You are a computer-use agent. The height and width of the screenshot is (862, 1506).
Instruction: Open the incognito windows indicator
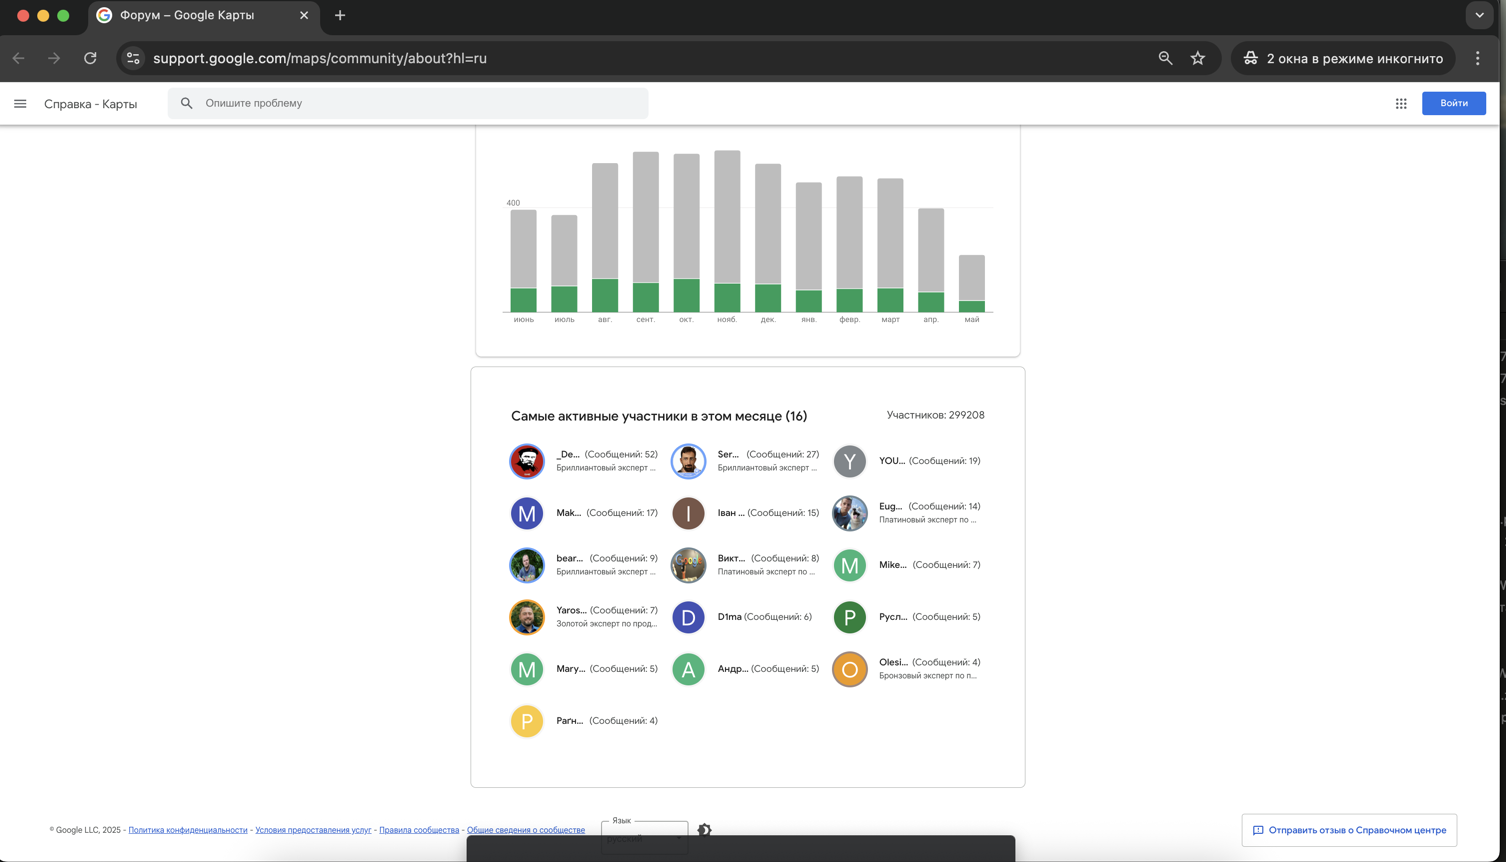click(x=1343, y=58)
